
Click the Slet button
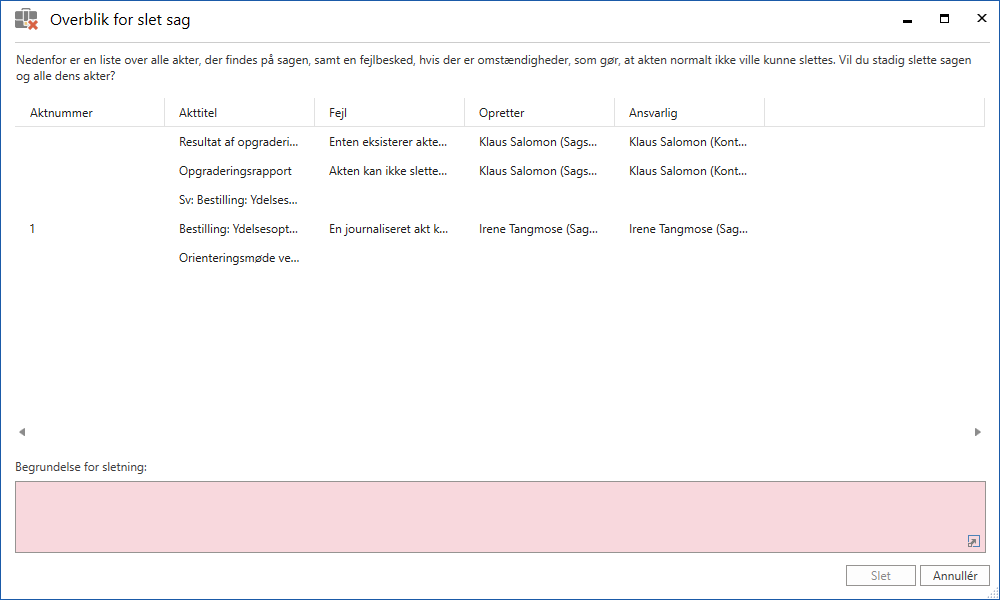(881, 576)
